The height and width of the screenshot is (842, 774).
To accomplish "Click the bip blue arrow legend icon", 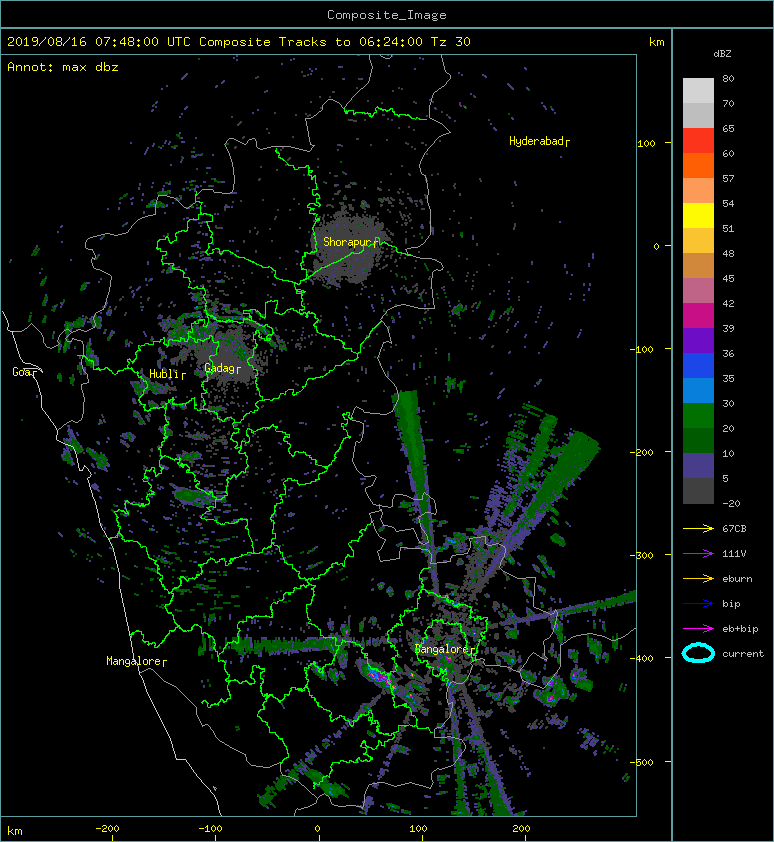I will tap(698, 604).
